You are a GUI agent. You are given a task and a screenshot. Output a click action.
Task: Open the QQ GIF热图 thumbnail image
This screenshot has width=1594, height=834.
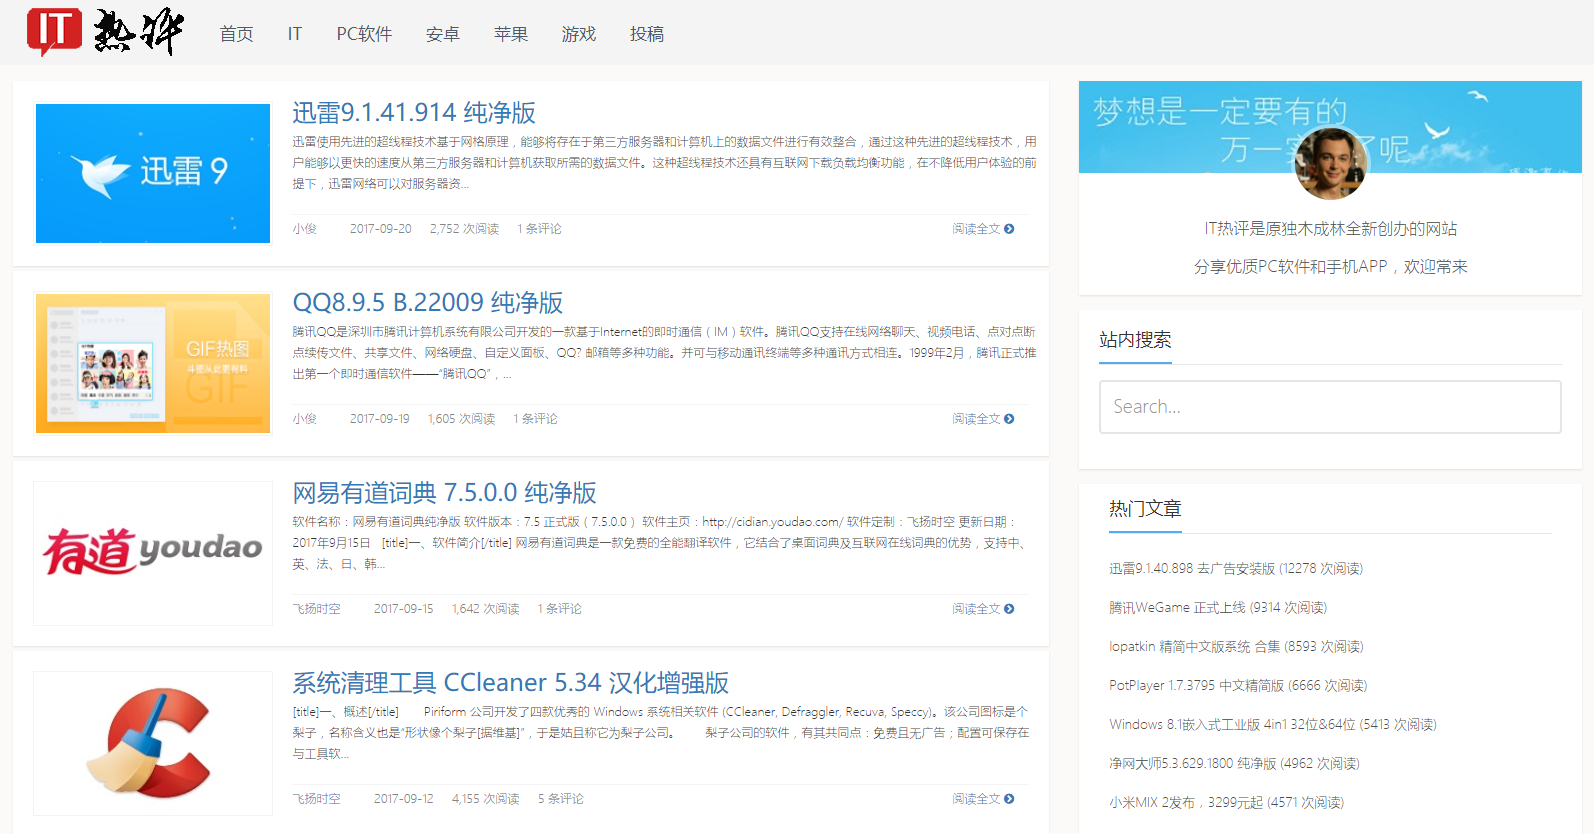tap(153, 363)
